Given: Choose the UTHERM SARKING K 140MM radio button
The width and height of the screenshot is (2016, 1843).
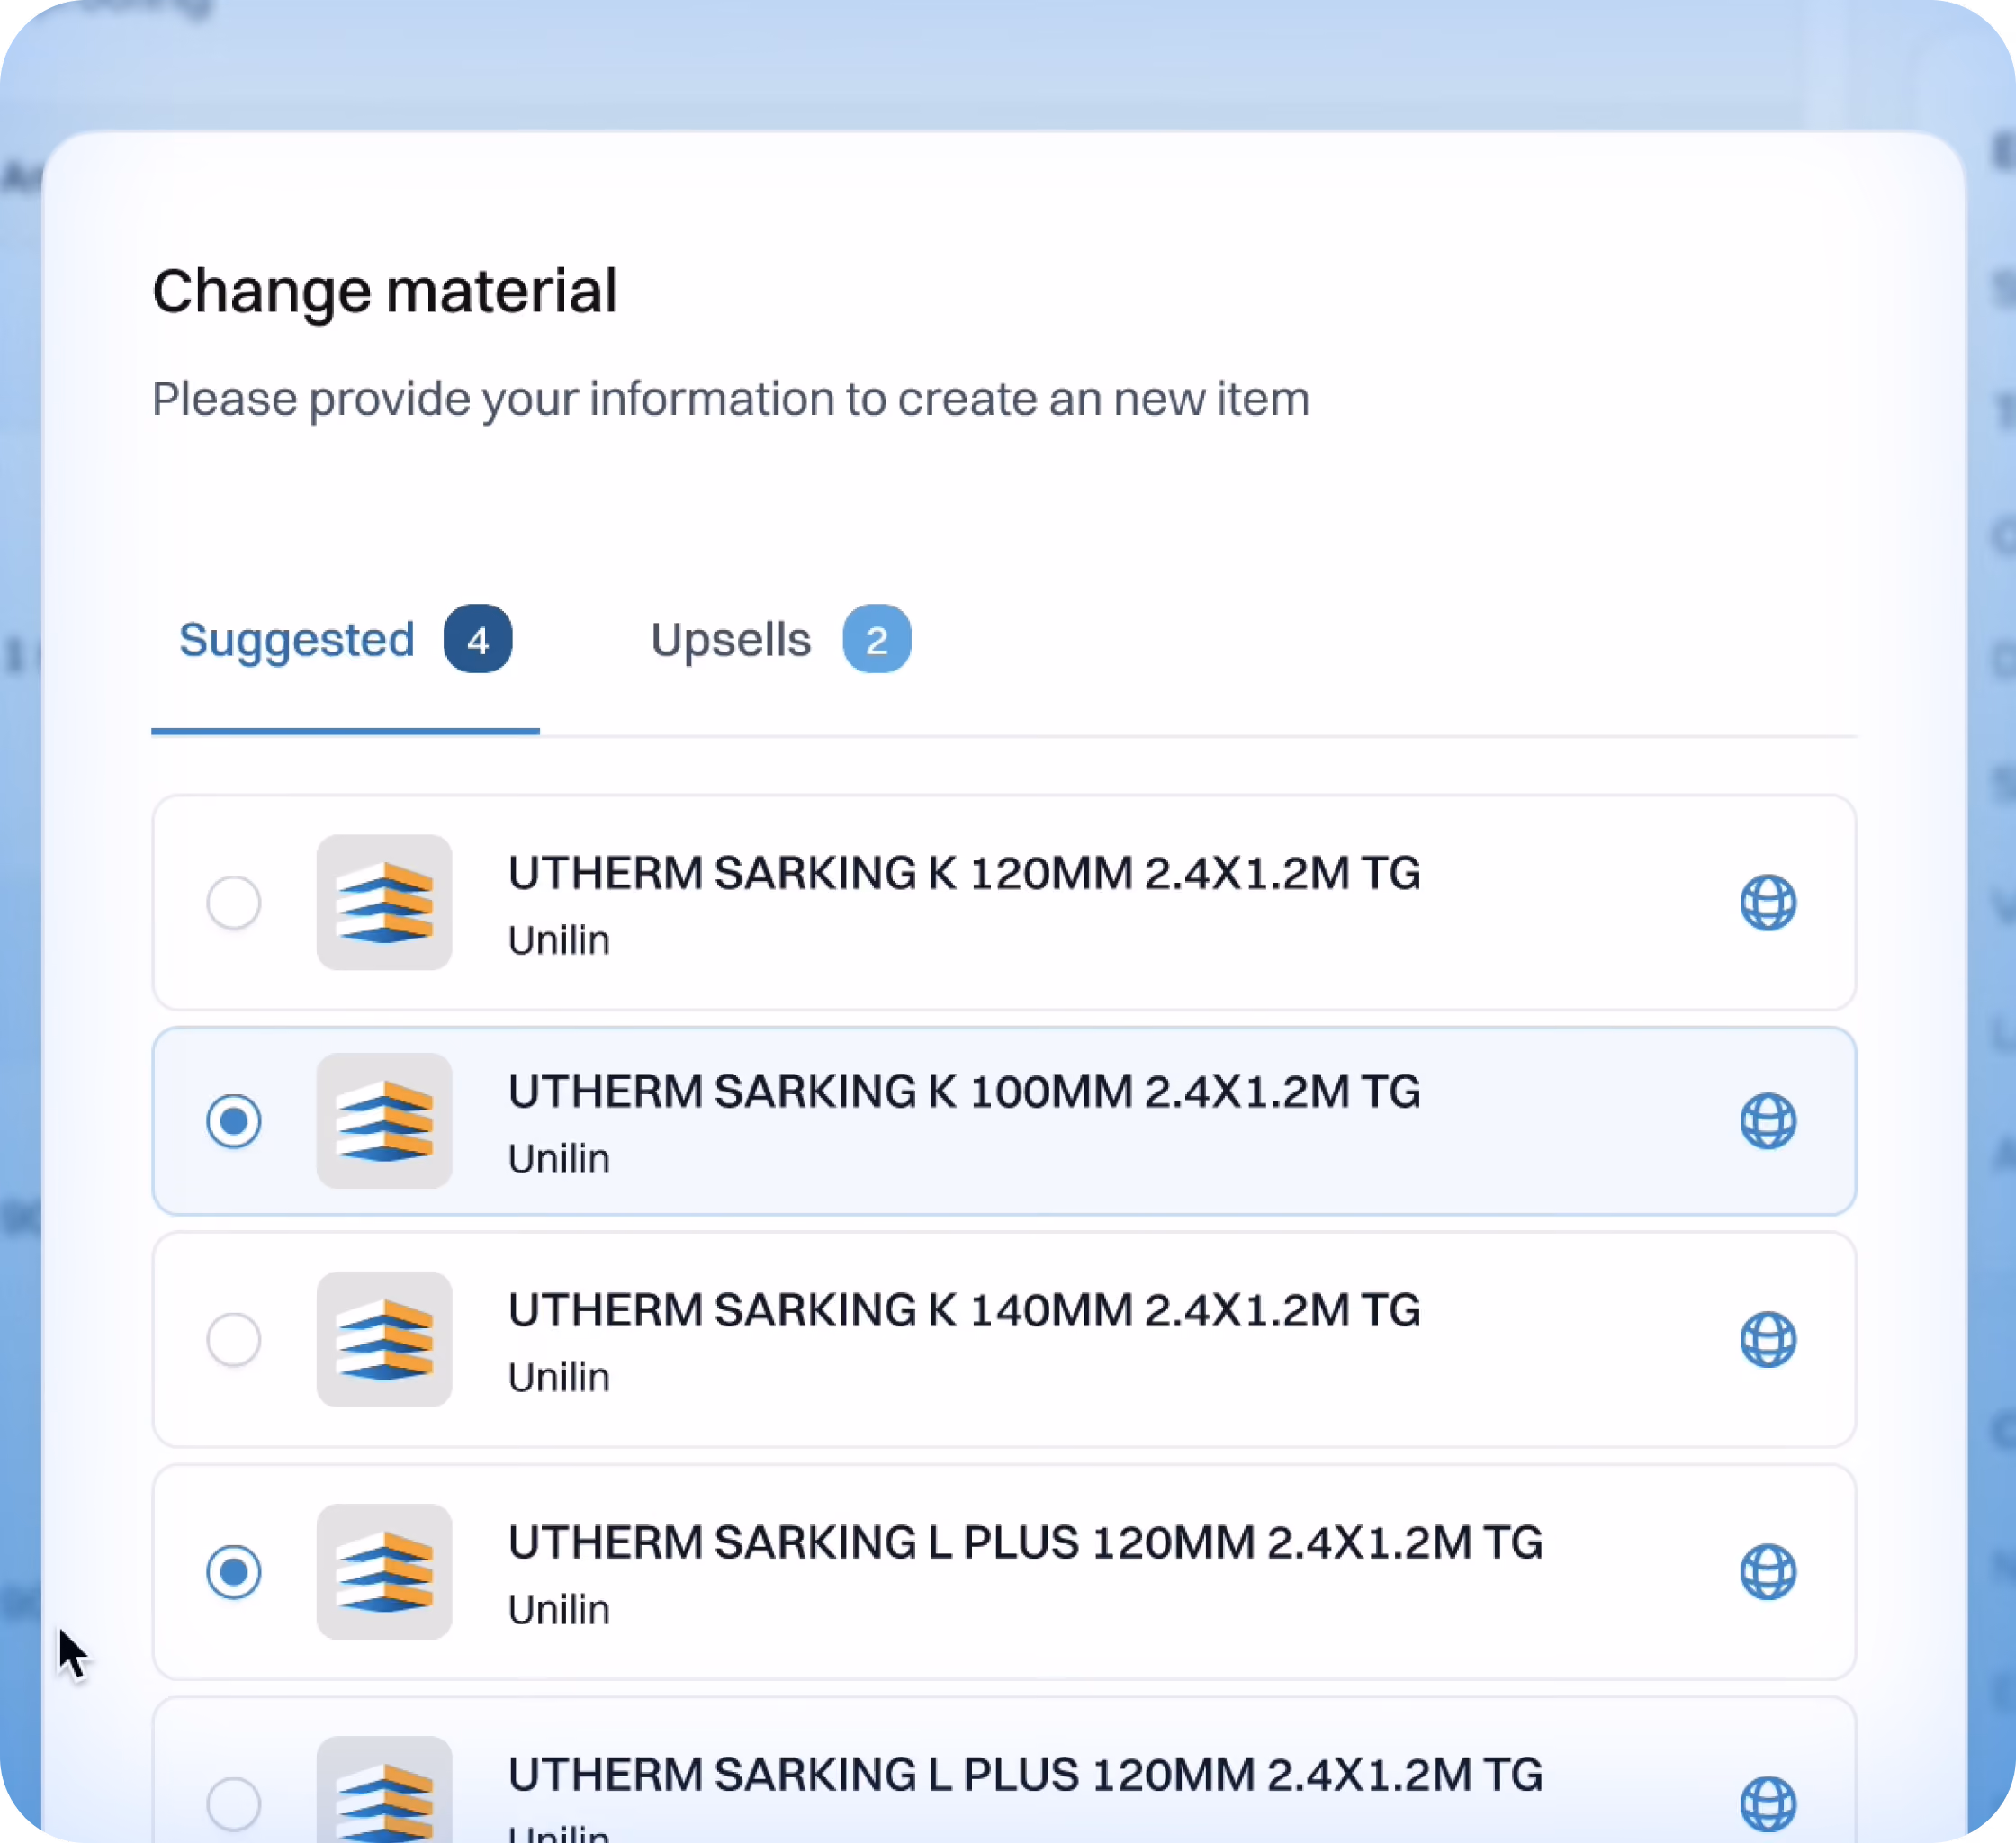Looking at the screenshot, I should (x=234, y=1339).
